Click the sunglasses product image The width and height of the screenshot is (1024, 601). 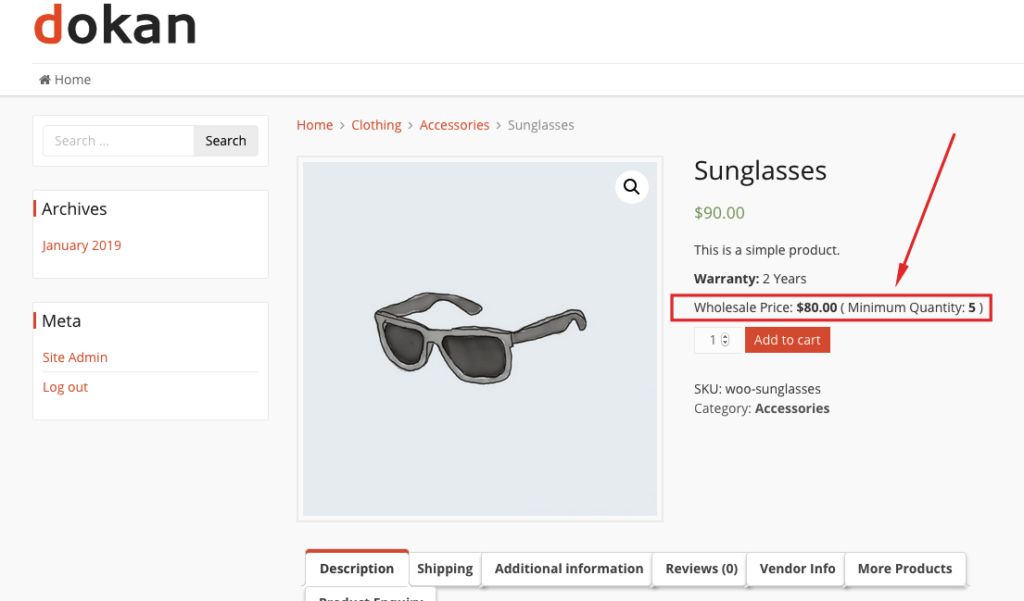480,338
